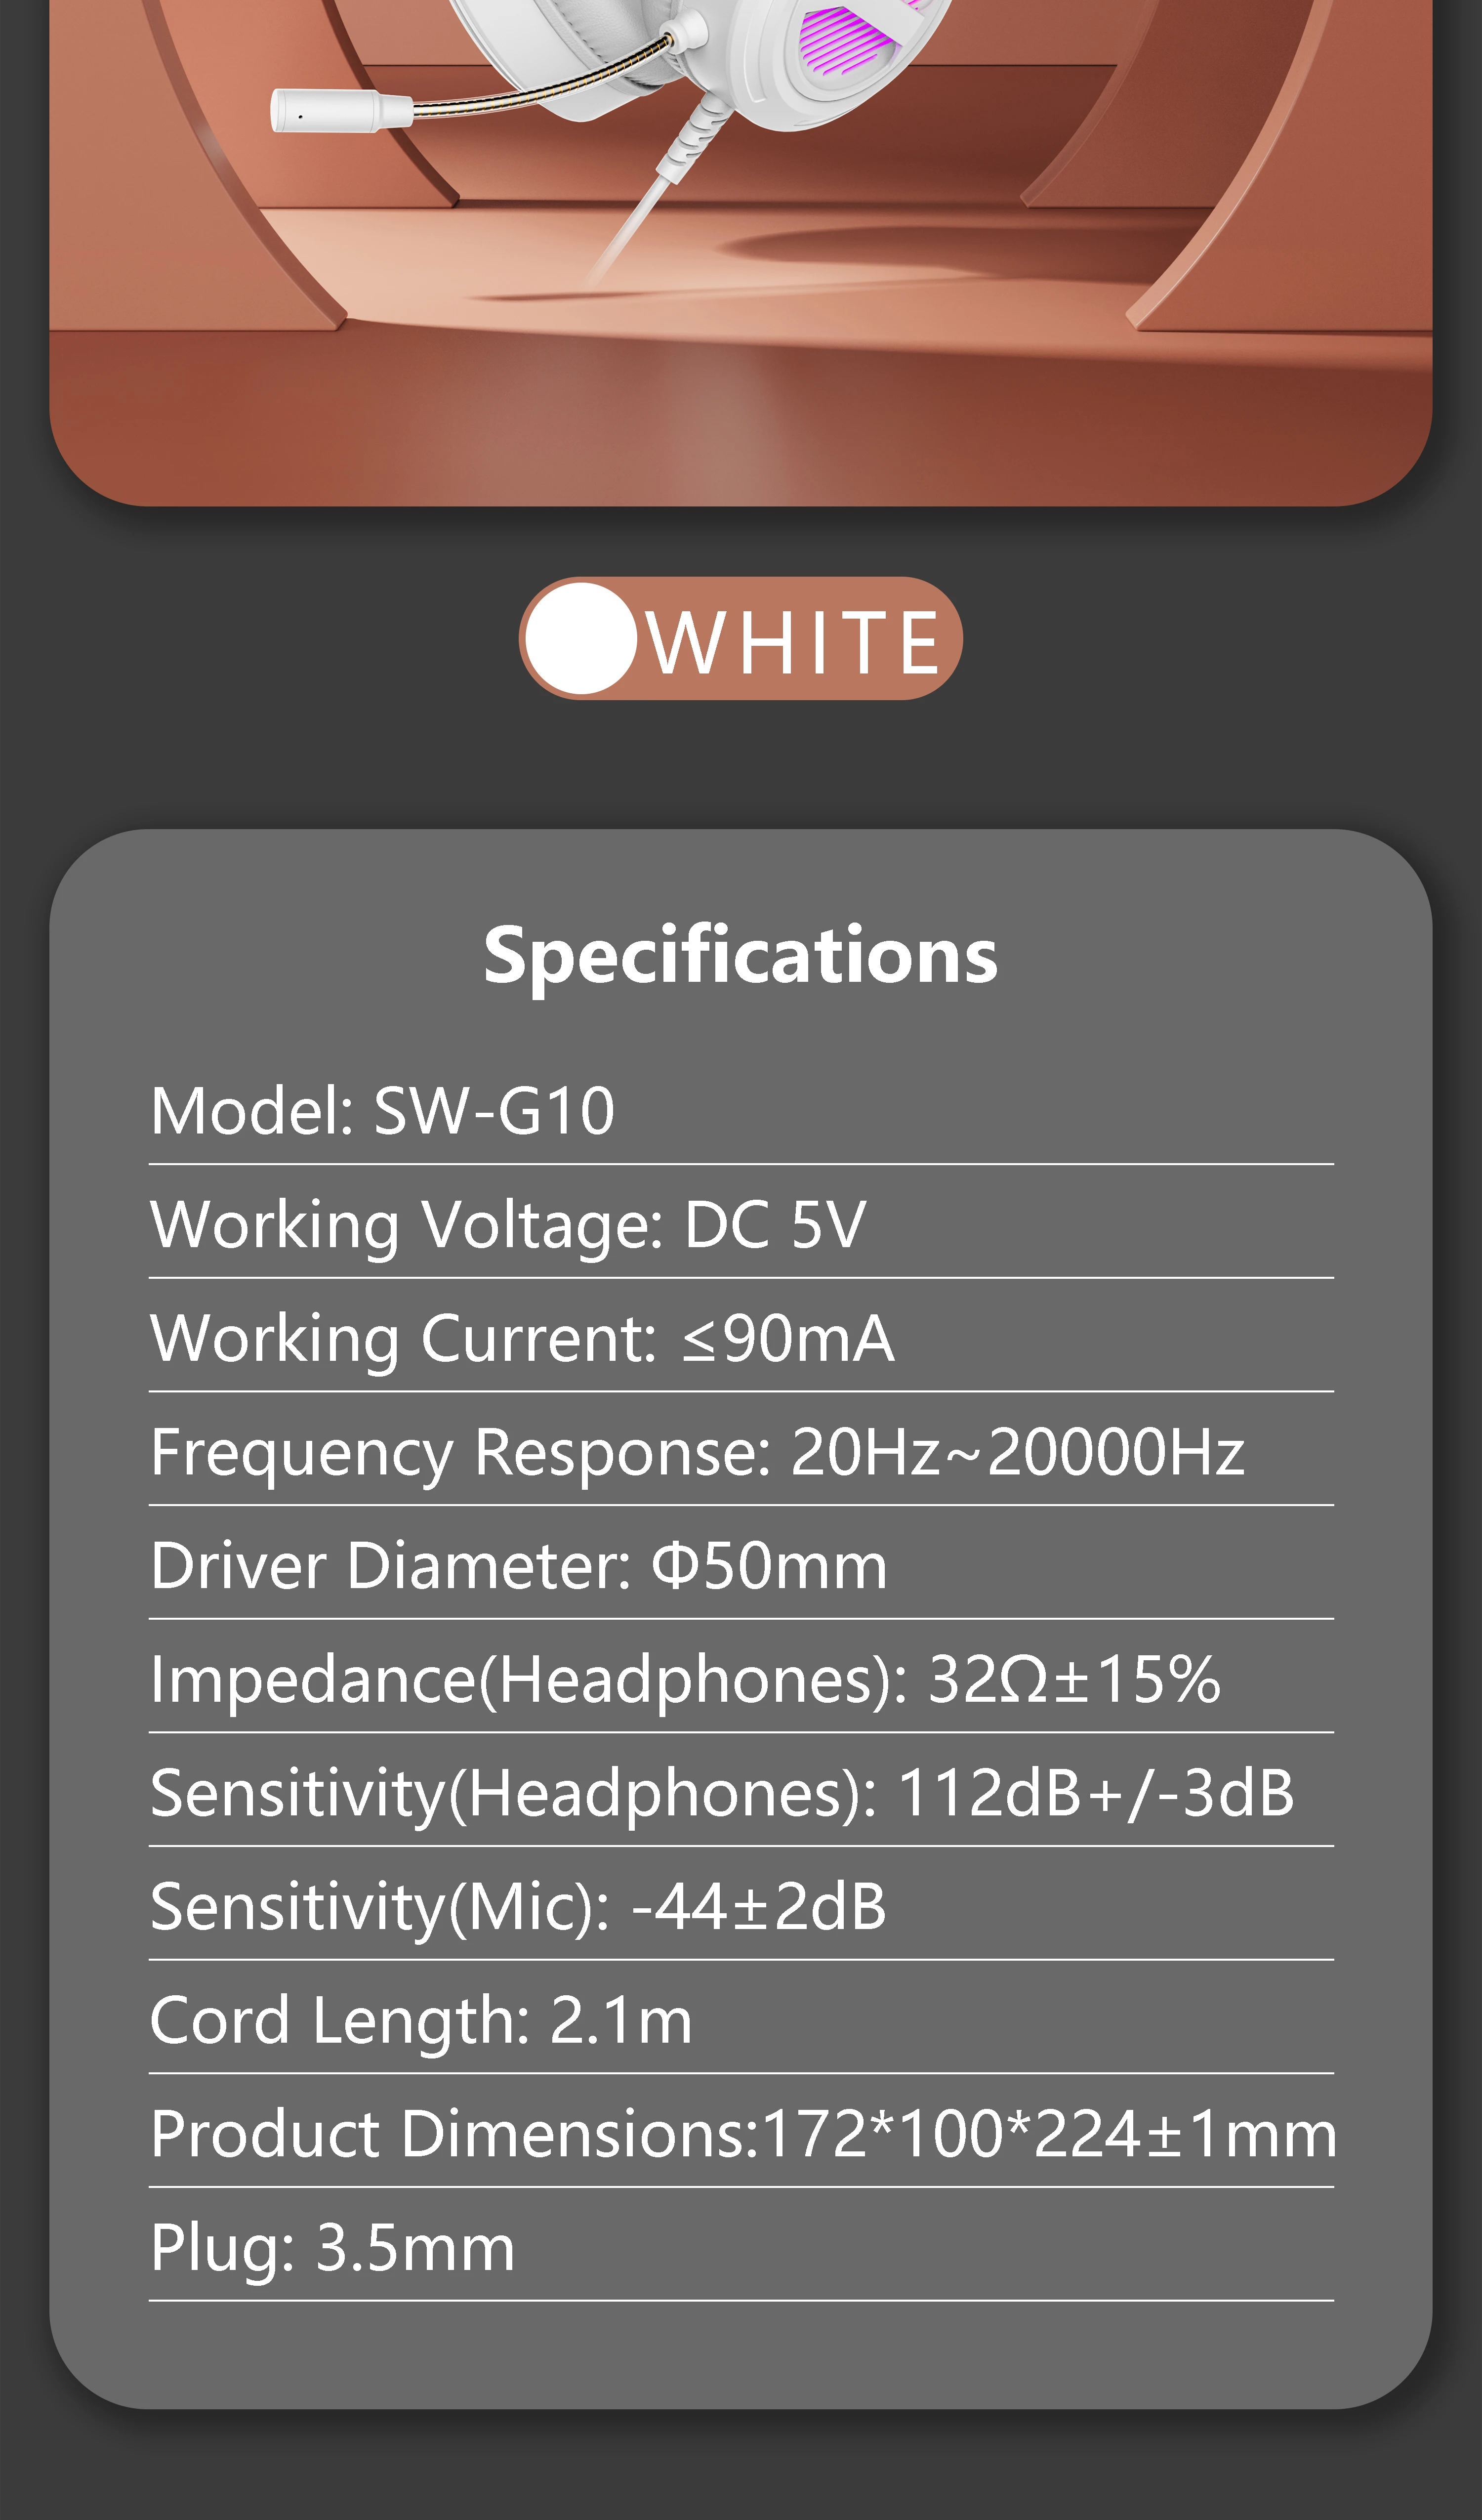
Task: Select the Cord Length: 2.1m row
Action: point(741,2019)
